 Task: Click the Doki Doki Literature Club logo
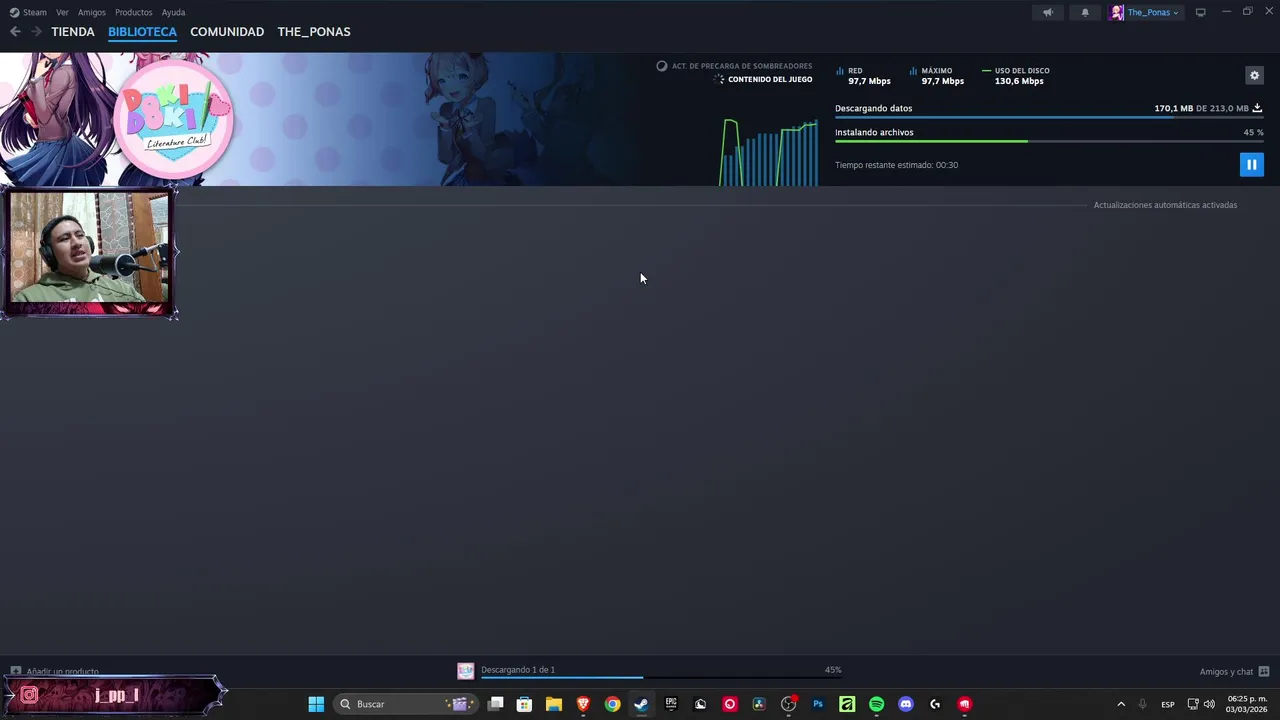[173, 119]
